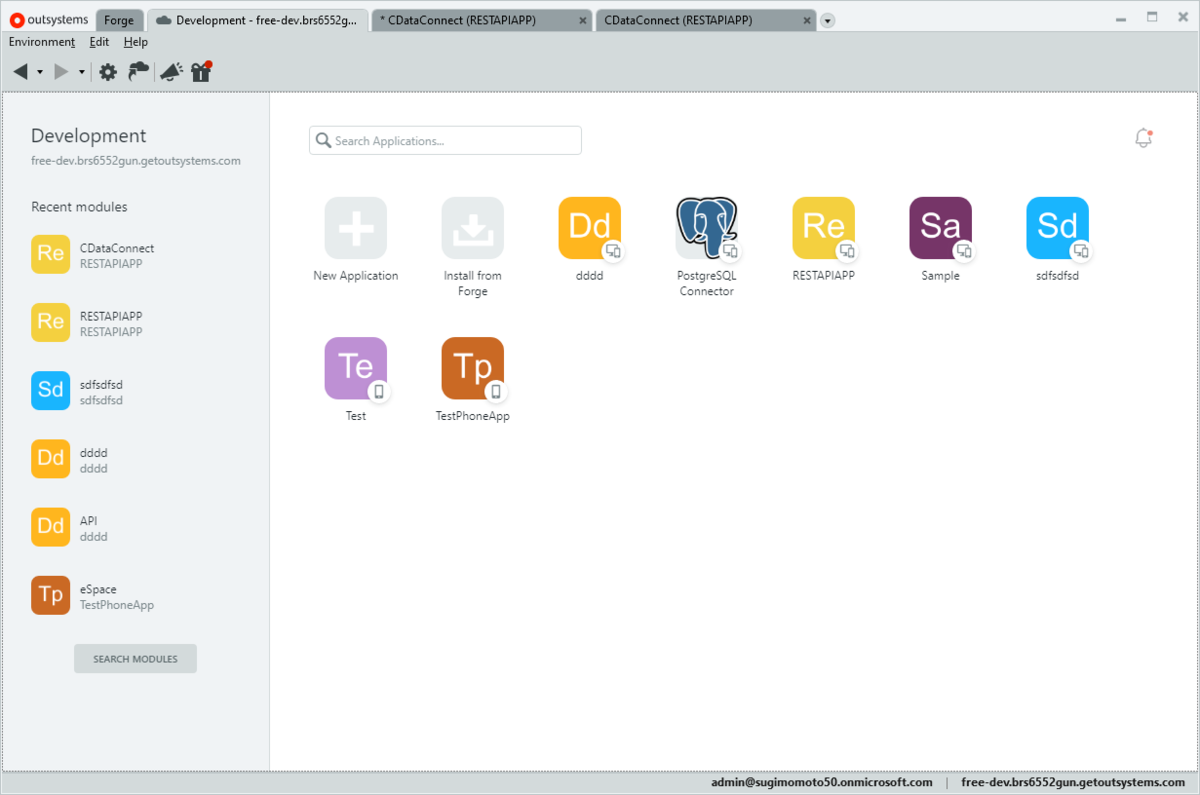Click 'CDataConnect' text in recent modules
Screen dimensions: 1200x795
coord(117,248)
